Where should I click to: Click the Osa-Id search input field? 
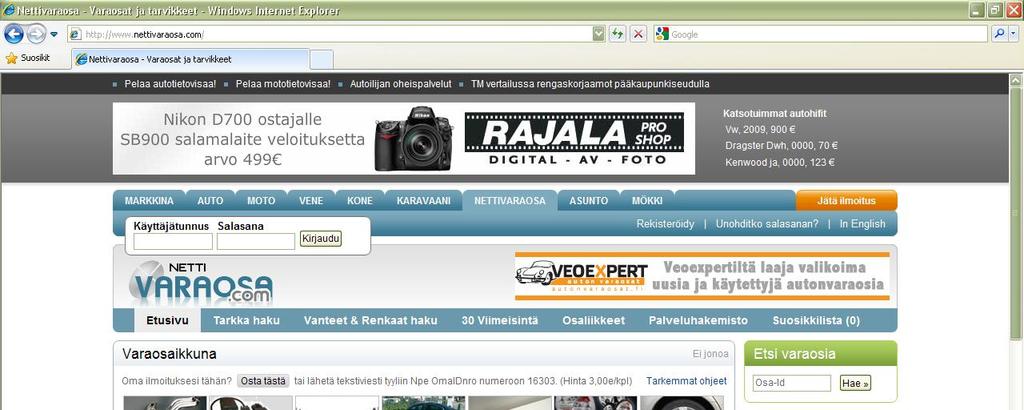792,383
